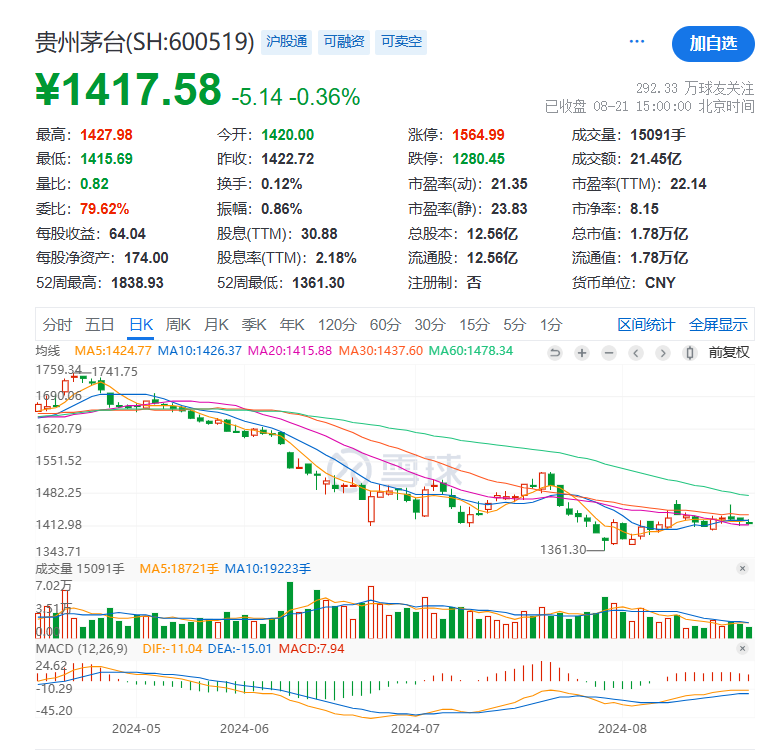Click the 最低 value 1415.69
The height and width of the screenshot is (750, 759).
[x=106, y=159]
